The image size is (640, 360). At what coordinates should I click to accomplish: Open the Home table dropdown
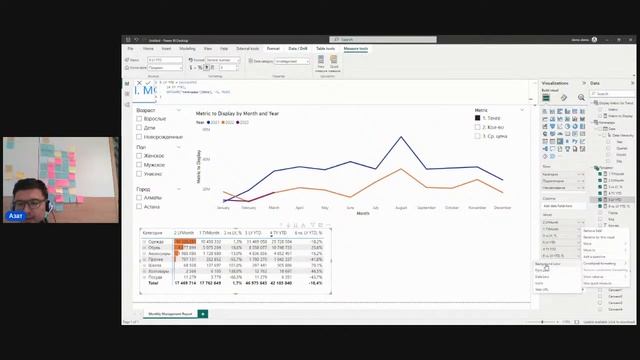pos(165,68)
